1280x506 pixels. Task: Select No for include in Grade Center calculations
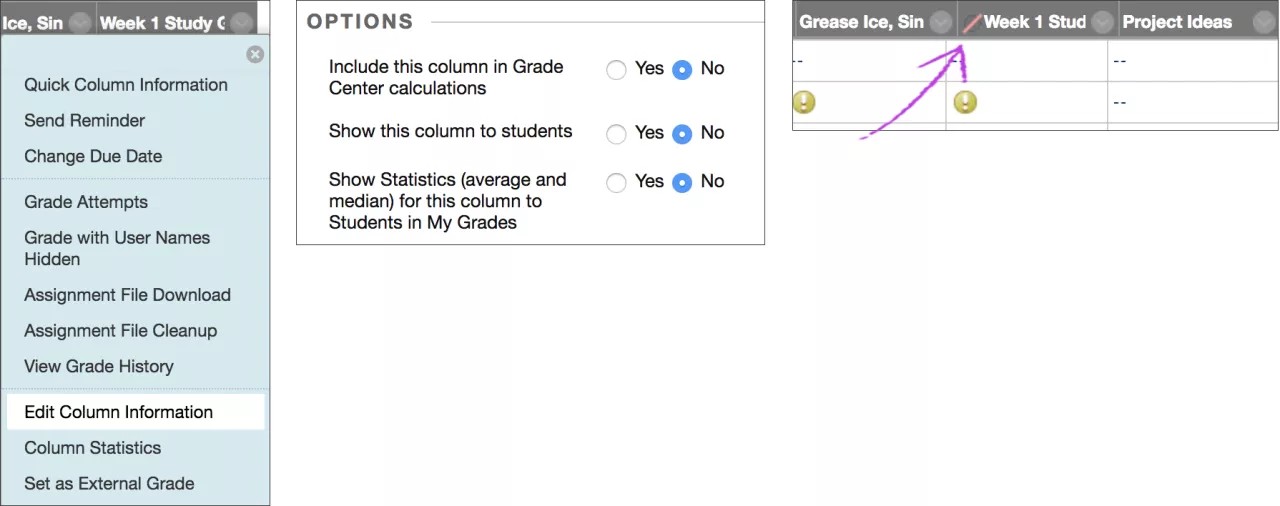click(682, 69)
